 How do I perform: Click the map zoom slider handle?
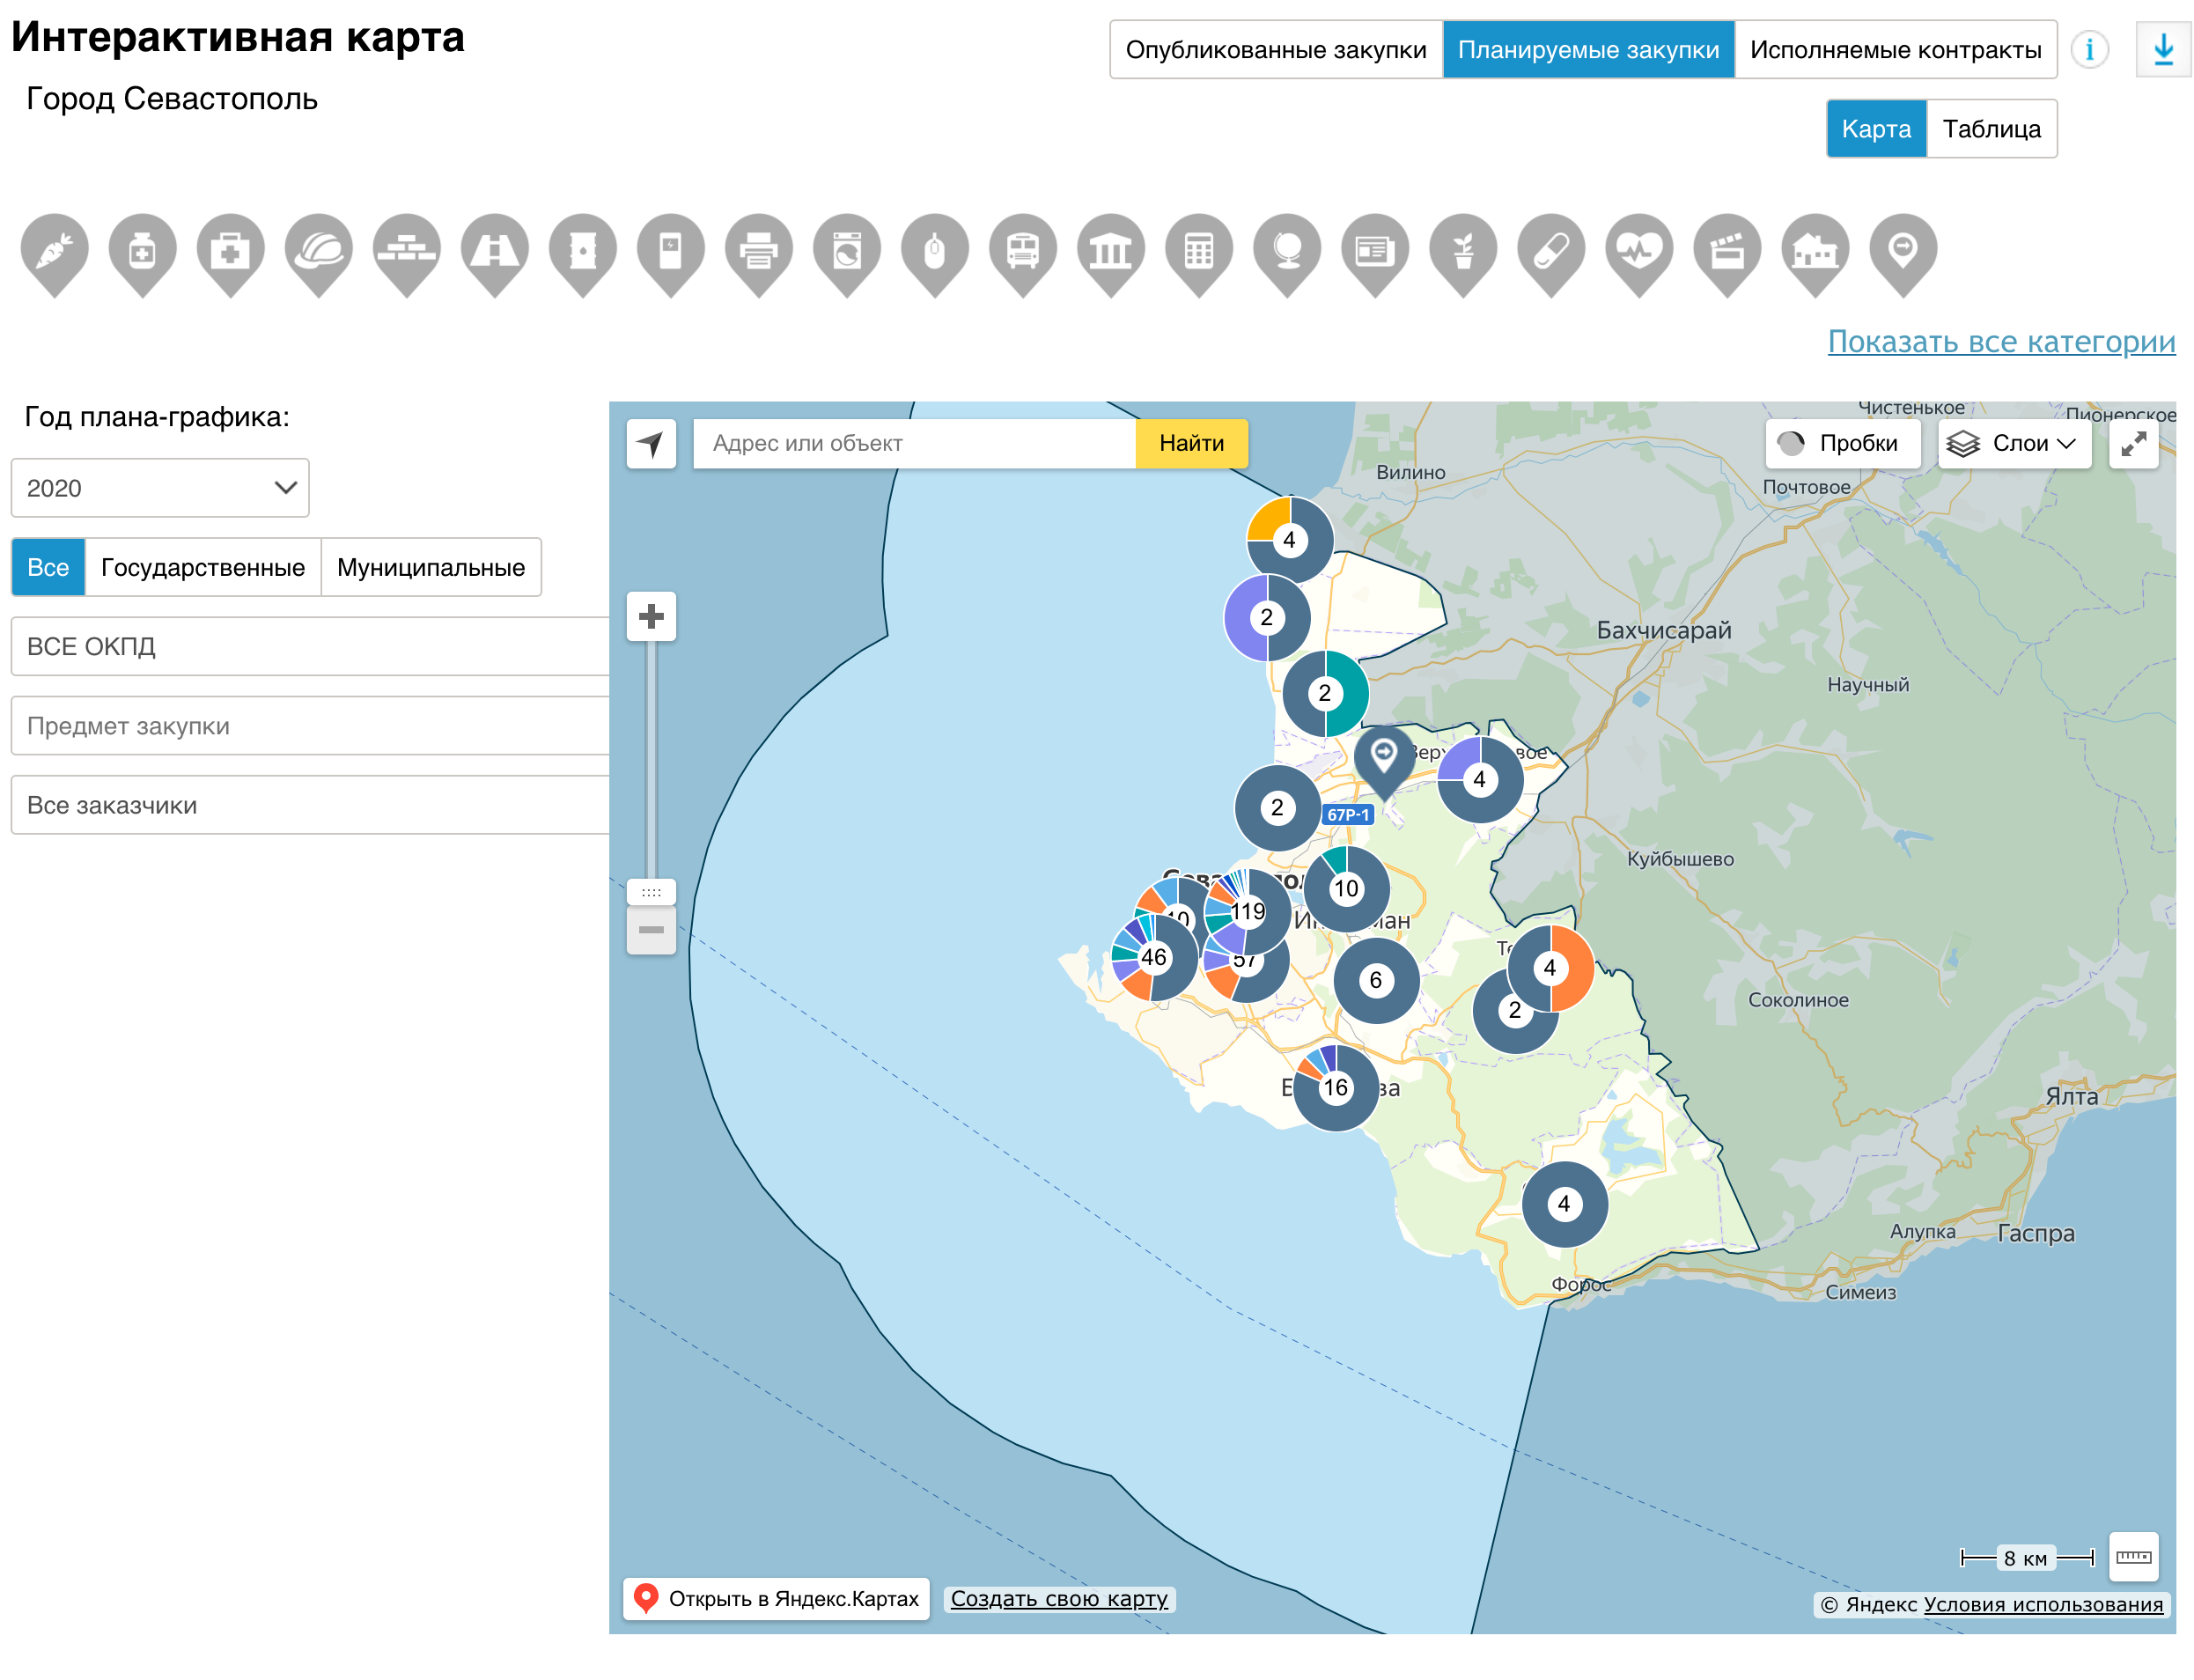[x=651, y=892]
